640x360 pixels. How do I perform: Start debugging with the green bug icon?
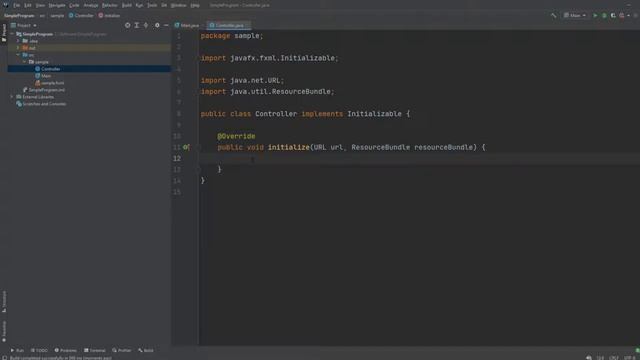pyautogui.click(x=604, y=16)
